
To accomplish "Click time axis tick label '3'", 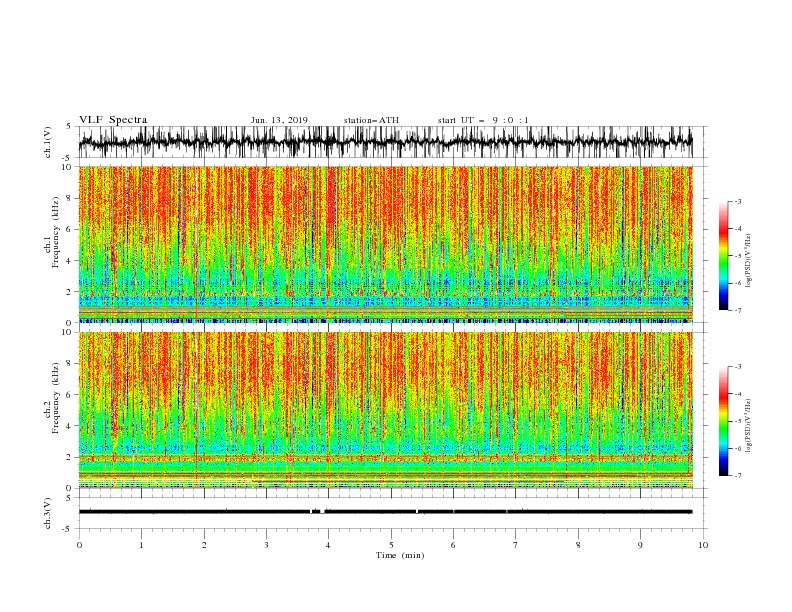I will click(x=266, y=545).
